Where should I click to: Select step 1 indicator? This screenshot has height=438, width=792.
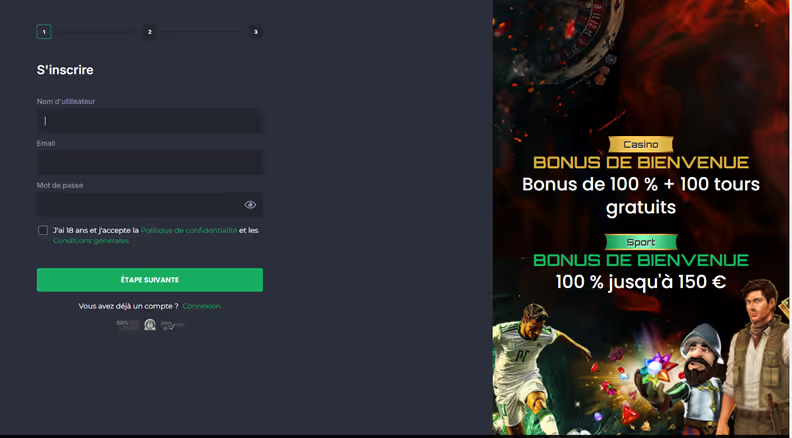tap(44, 32)
